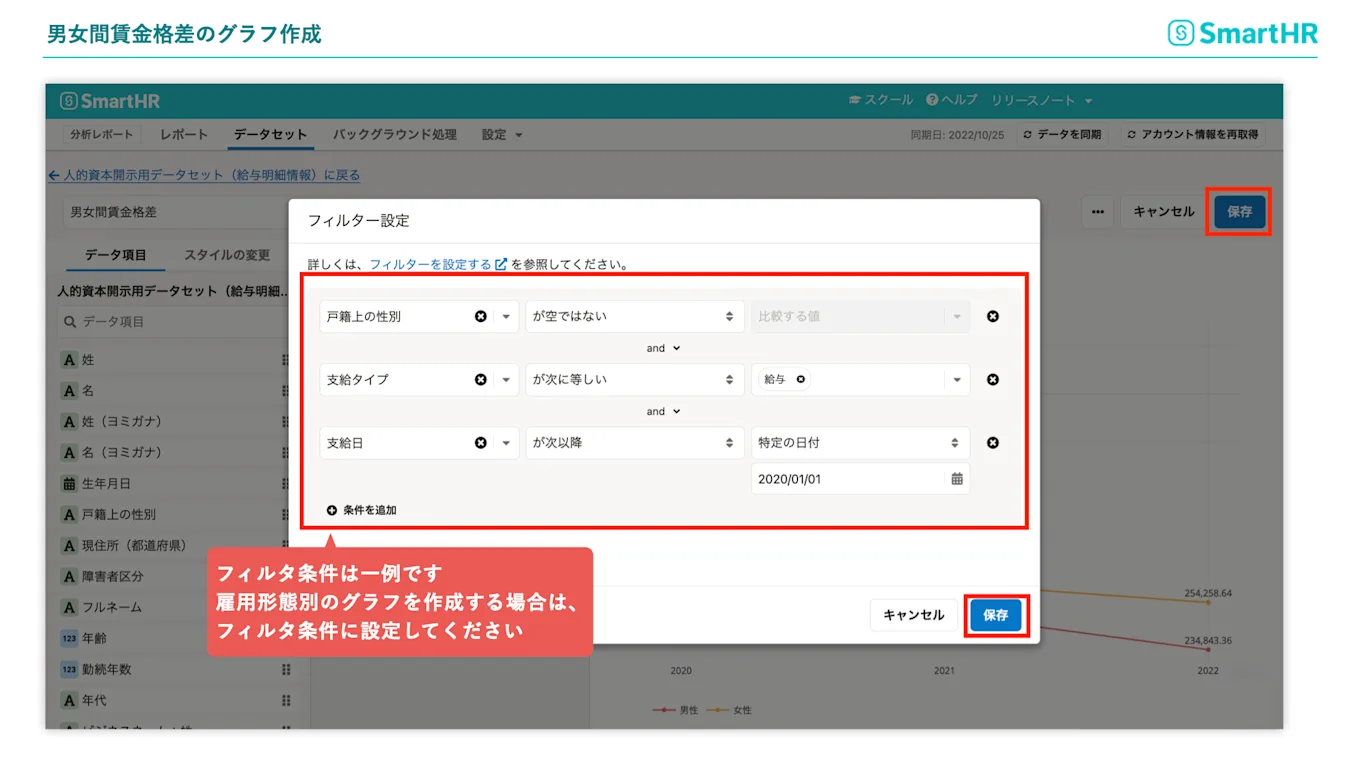Click the 男女間賃金格差 title field
The height and width of the screenshot is (765, 1360).
coord(175,212)
